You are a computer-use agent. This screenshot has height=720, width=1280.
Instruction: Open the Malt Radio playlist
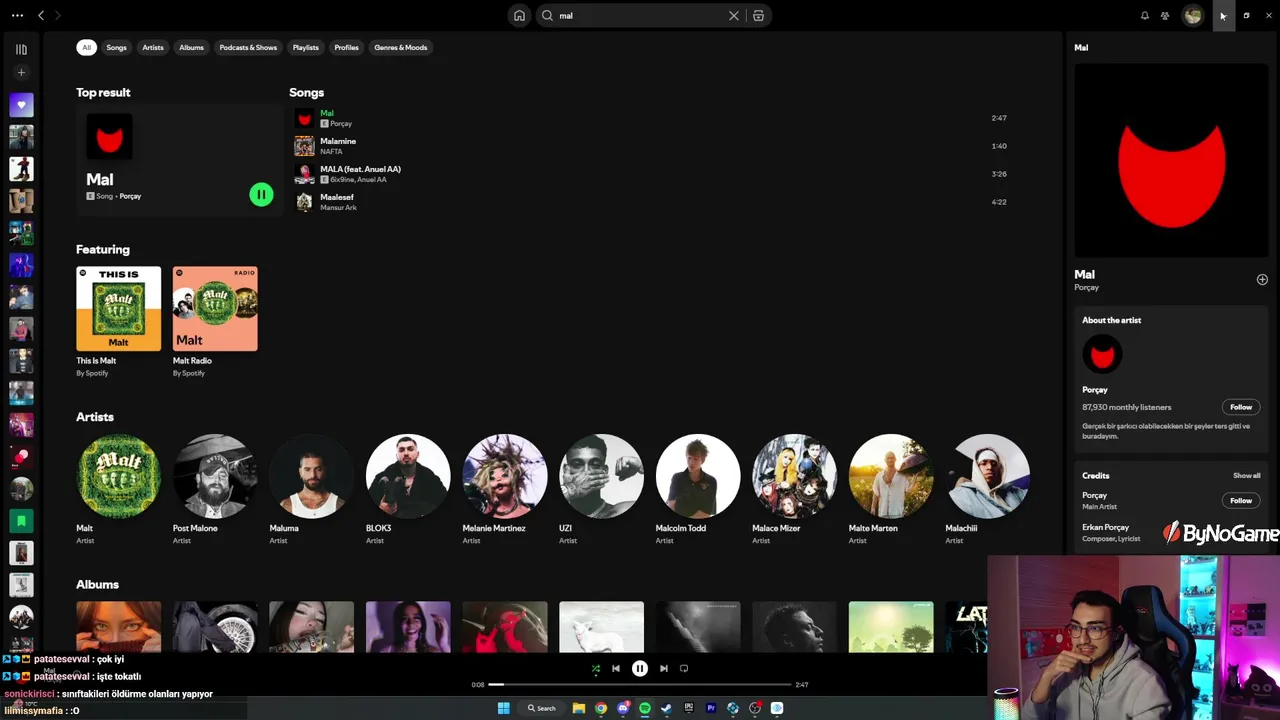click(215, 322)
